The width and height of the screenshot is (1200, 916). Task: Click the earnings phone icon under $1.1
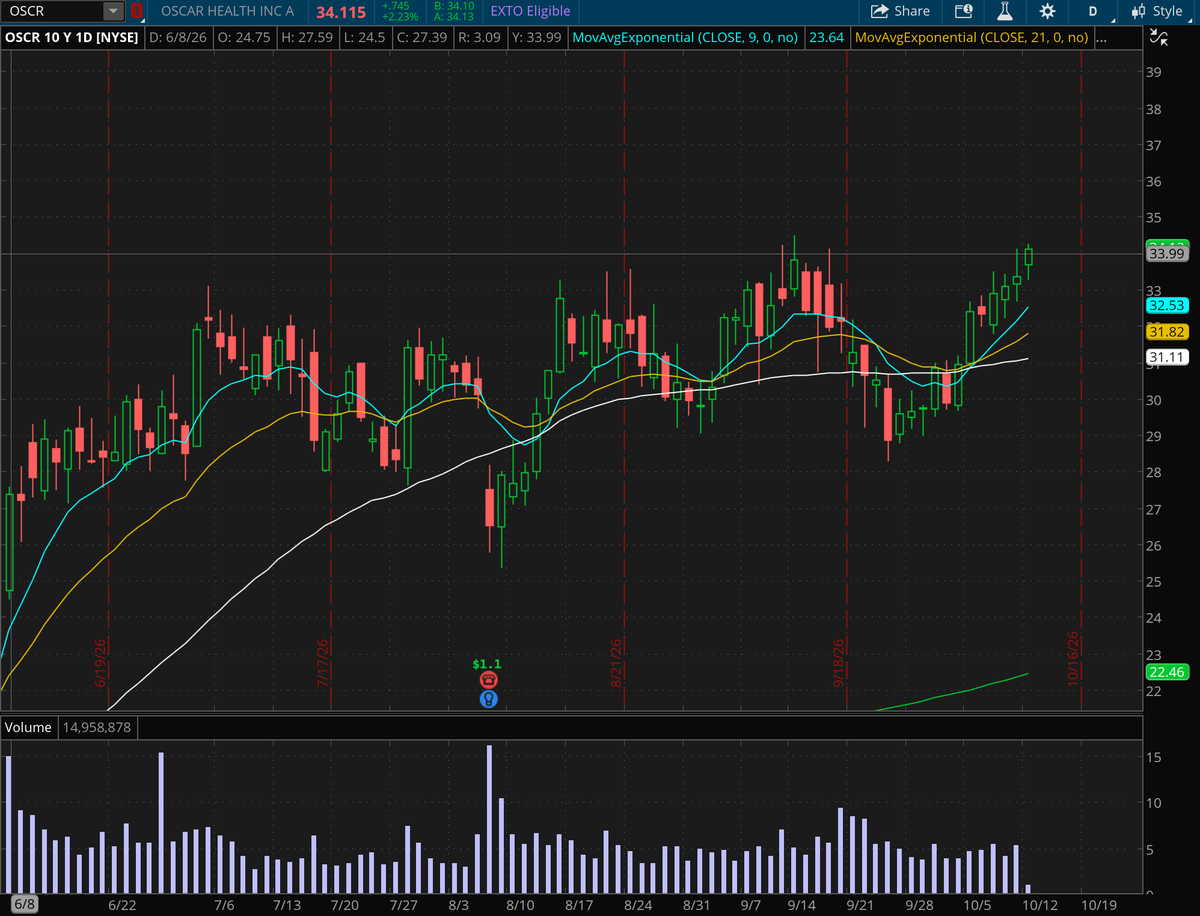(x=488, y=680)
